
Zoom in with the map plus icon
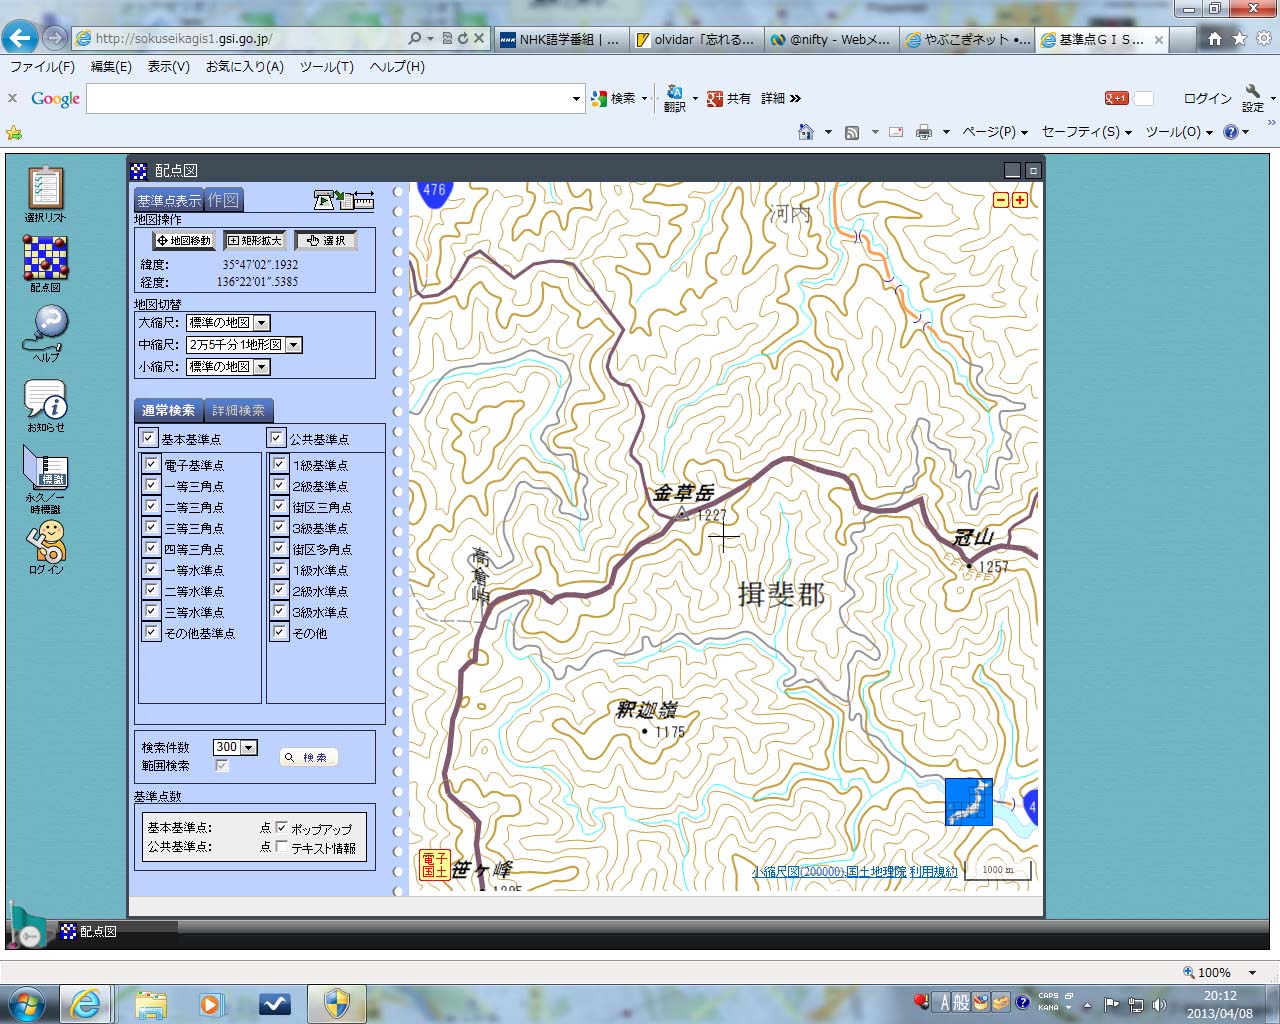(x=1020, y=200)
